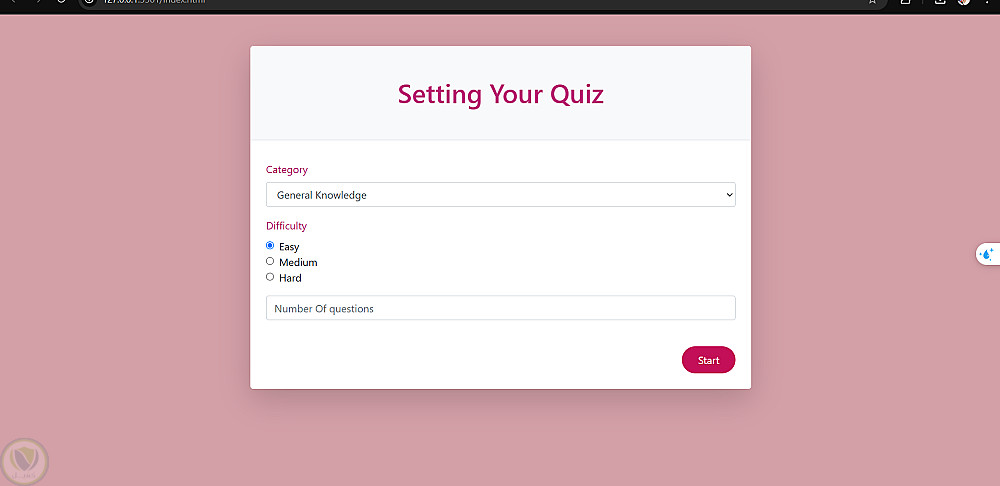Click the Difficulty label
The height and width of the screenshot is (486, 1000).
coord(287,226)
